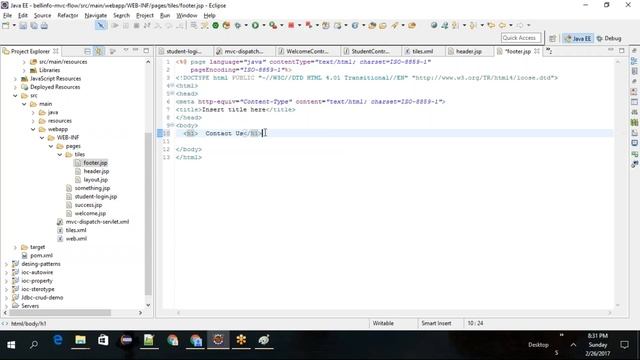
Task: Minimize the Project Explorer view
Action: tap(136, 51)
